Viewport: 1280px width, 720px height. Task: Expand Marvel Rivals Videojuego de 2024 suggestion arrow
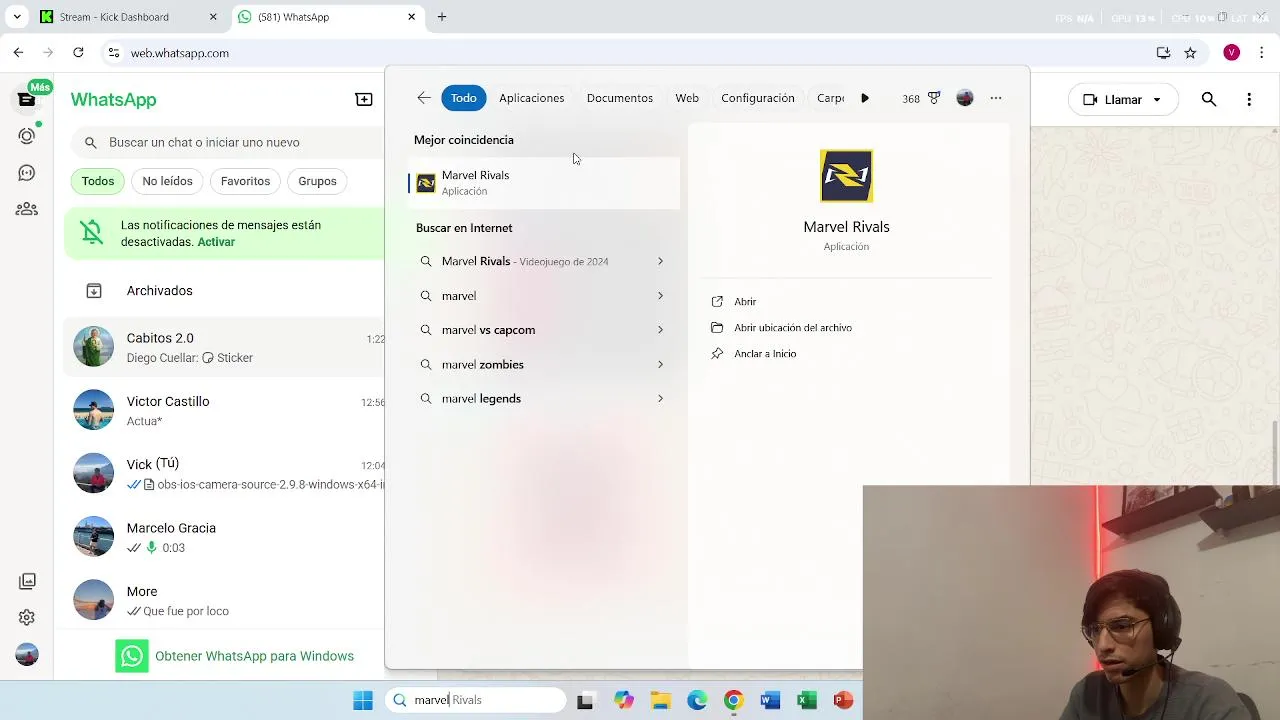pyautogui.click(x=660, y=261)
